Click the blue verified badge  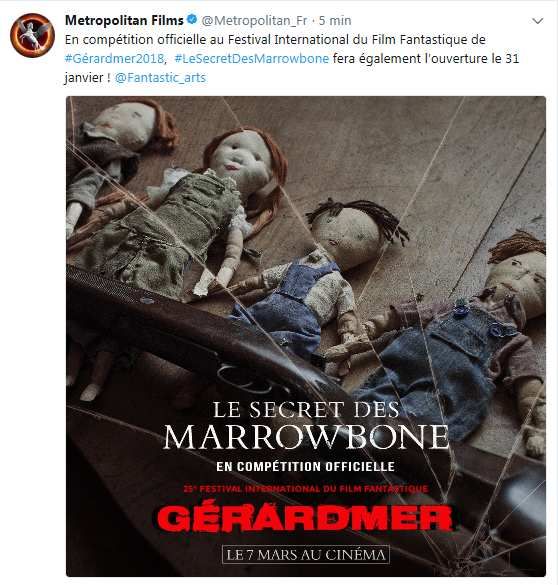point(192,20)
